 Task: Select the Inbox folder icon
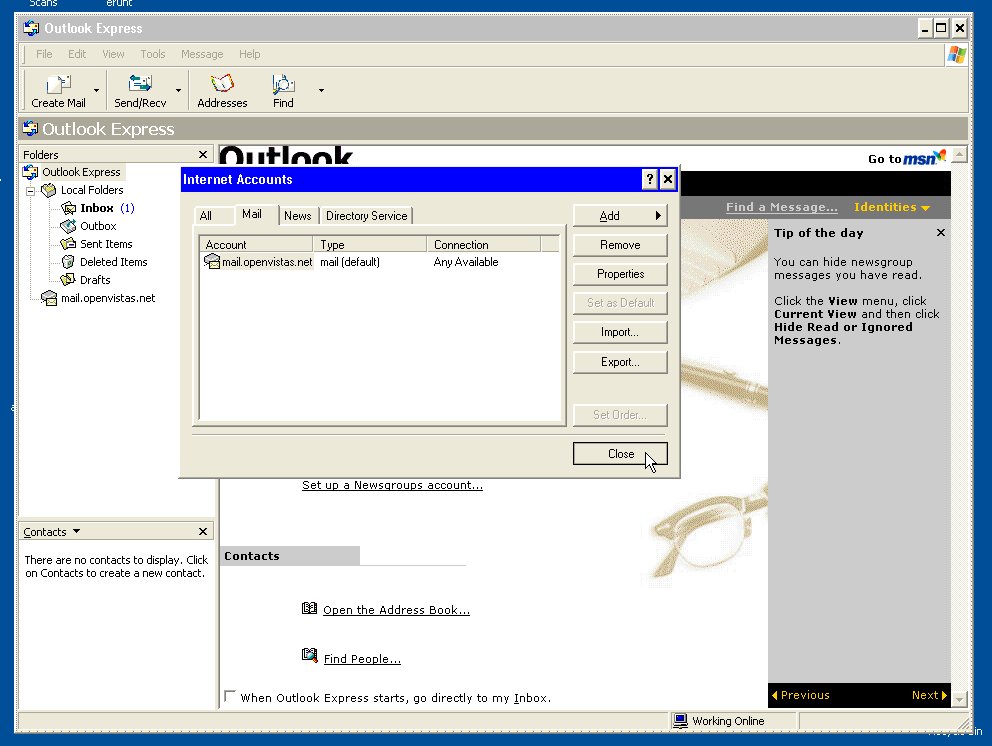pos(68,208)
